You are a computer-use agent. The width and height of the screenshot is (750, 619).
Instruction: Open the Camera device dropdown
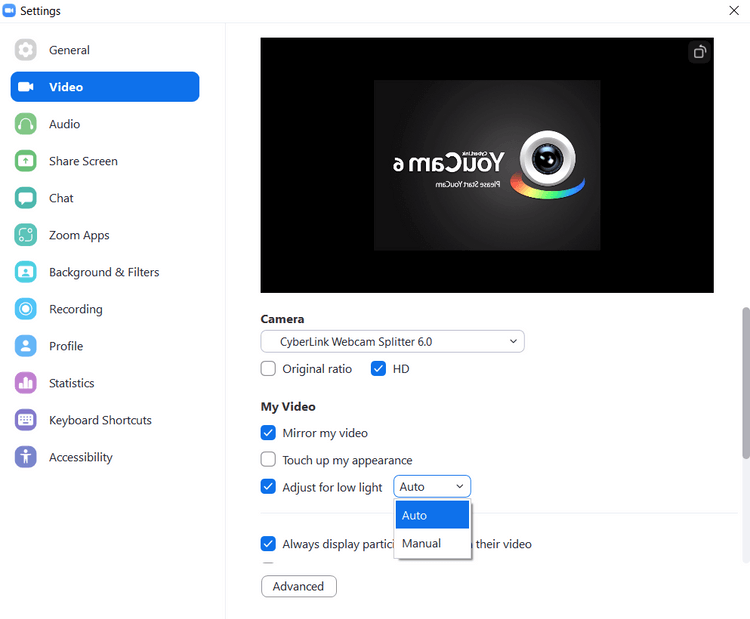pos(392,342)
